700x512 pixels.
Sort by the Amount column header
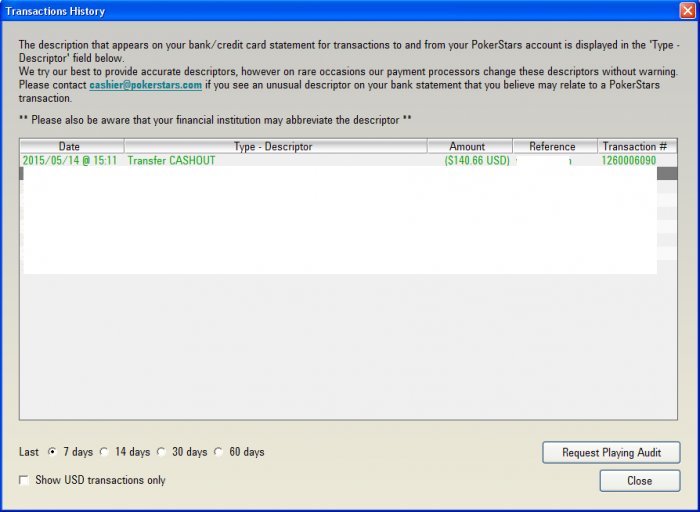470,146
